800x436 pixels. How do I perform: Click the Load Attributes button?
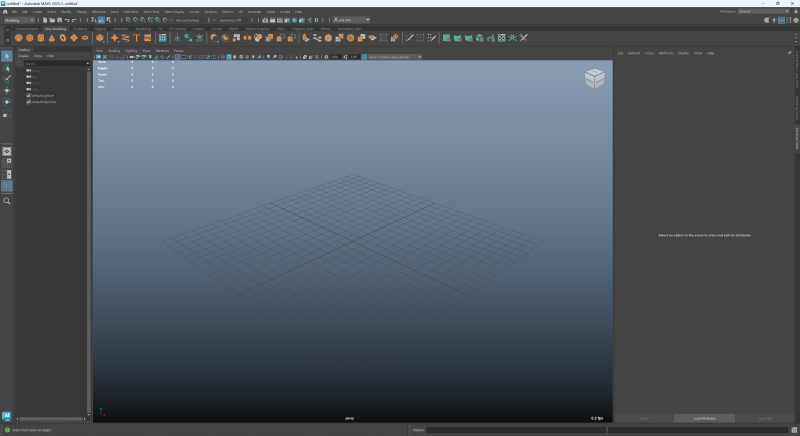[704, 418]
